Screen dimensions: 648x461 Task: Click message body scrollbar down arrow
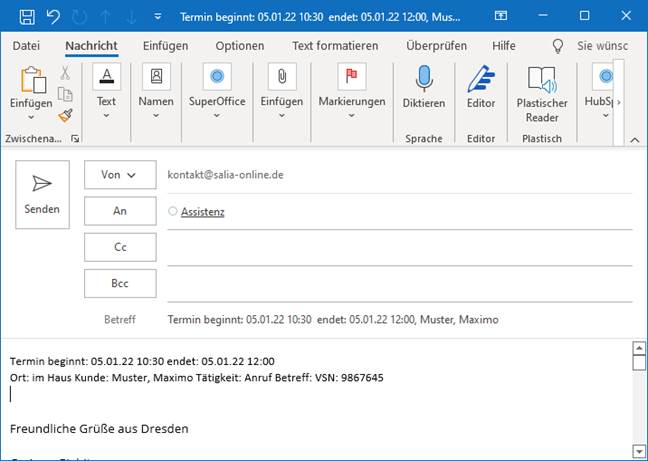(639, 451)
